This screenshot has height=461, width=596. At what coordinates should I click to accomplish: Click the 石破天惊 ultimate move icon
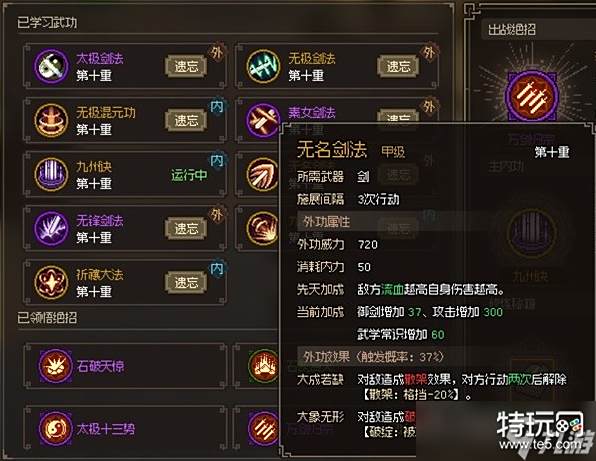tap(55, 366)
